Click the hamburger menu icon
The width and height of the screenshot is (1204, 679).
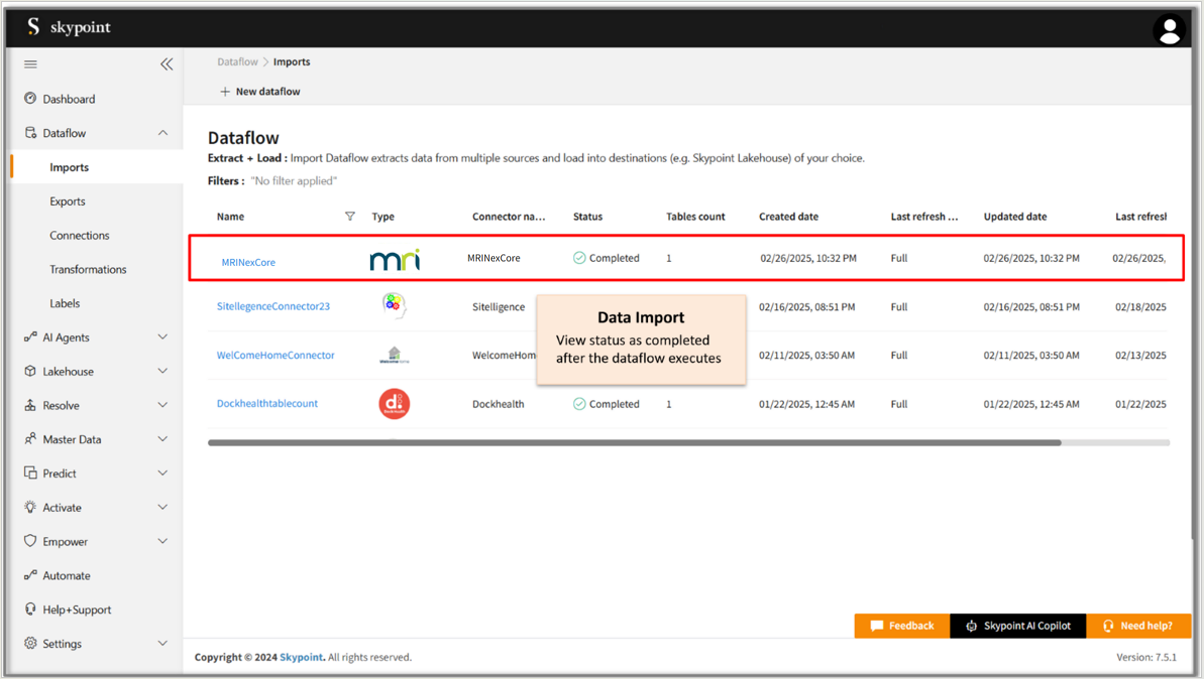pyautogui.click(x=30, y=64)
